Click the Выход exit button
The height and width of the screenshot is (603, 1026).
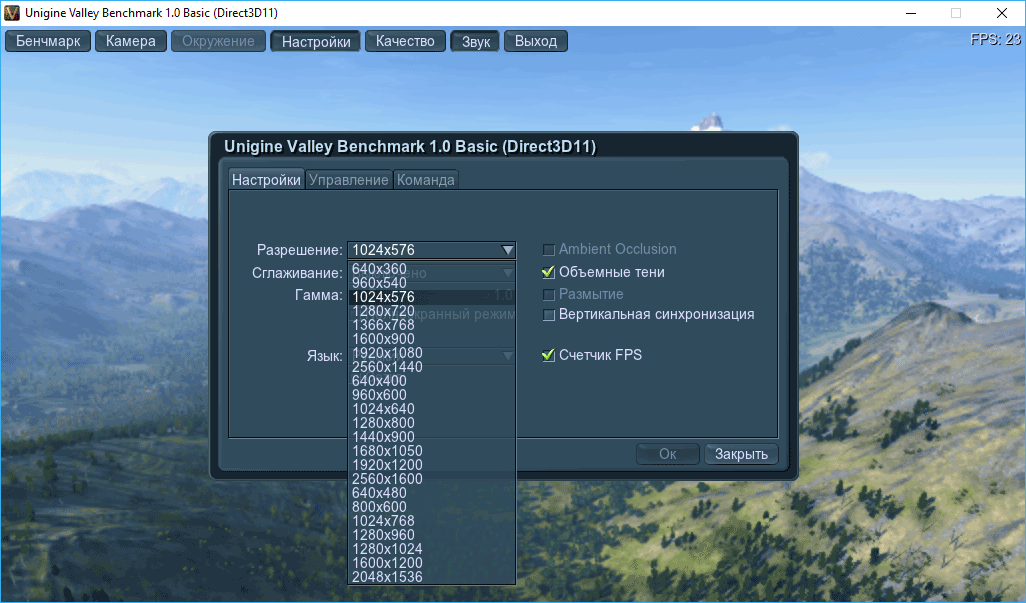[536, 41]
